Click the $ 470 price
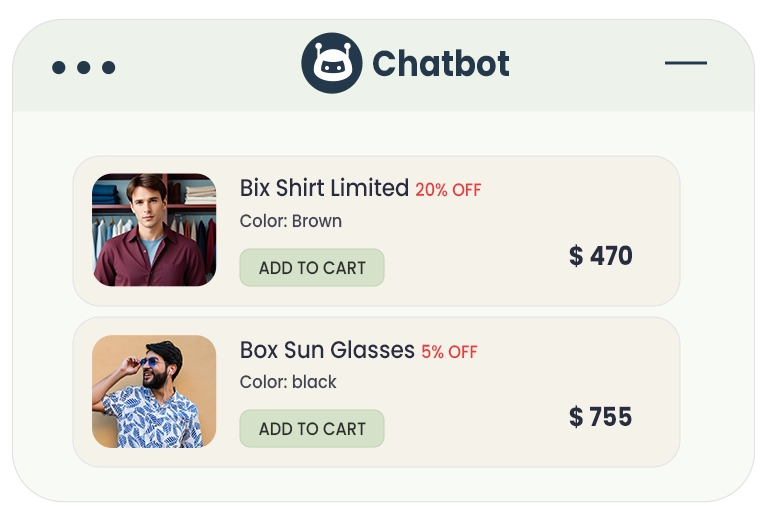The height and width of the screenshot is (528, 768). pos(601,256)
